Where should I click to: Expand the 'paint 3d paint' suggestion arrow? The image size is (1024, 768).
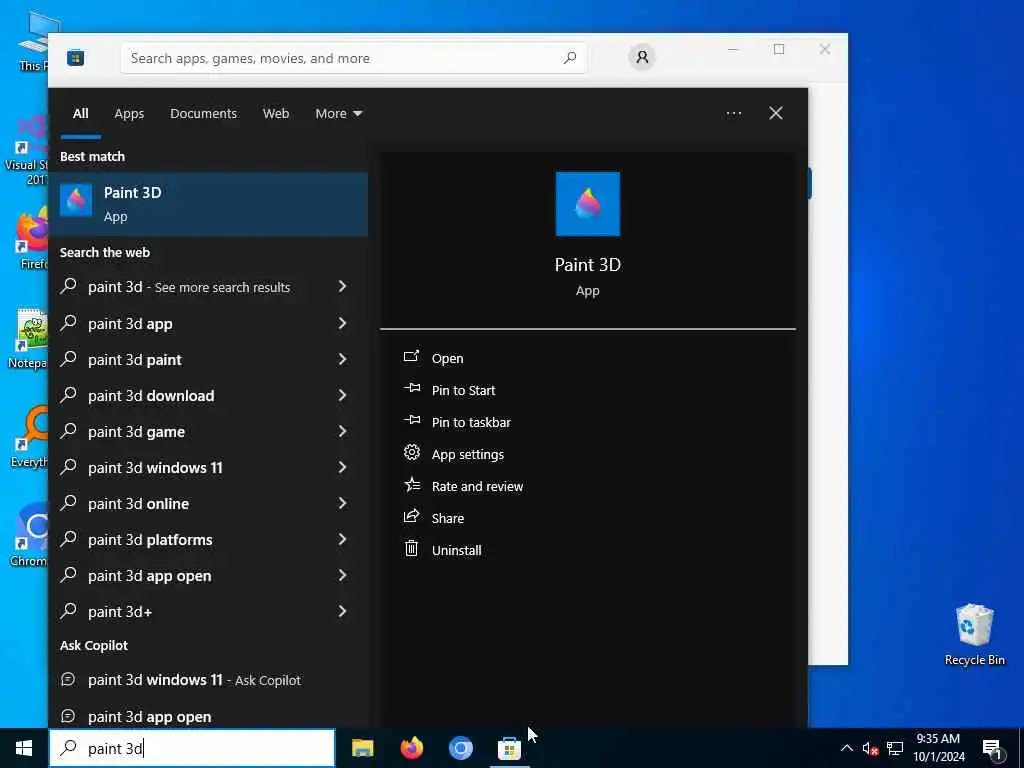coord(342,359)
